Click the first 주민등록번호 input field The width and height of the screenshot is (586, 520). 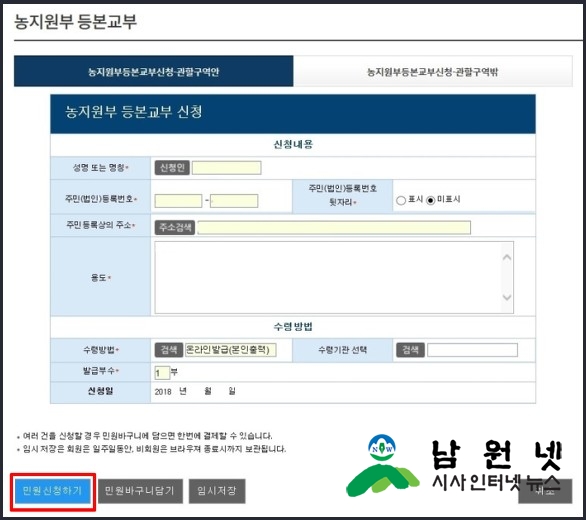(x=178, y=201)
